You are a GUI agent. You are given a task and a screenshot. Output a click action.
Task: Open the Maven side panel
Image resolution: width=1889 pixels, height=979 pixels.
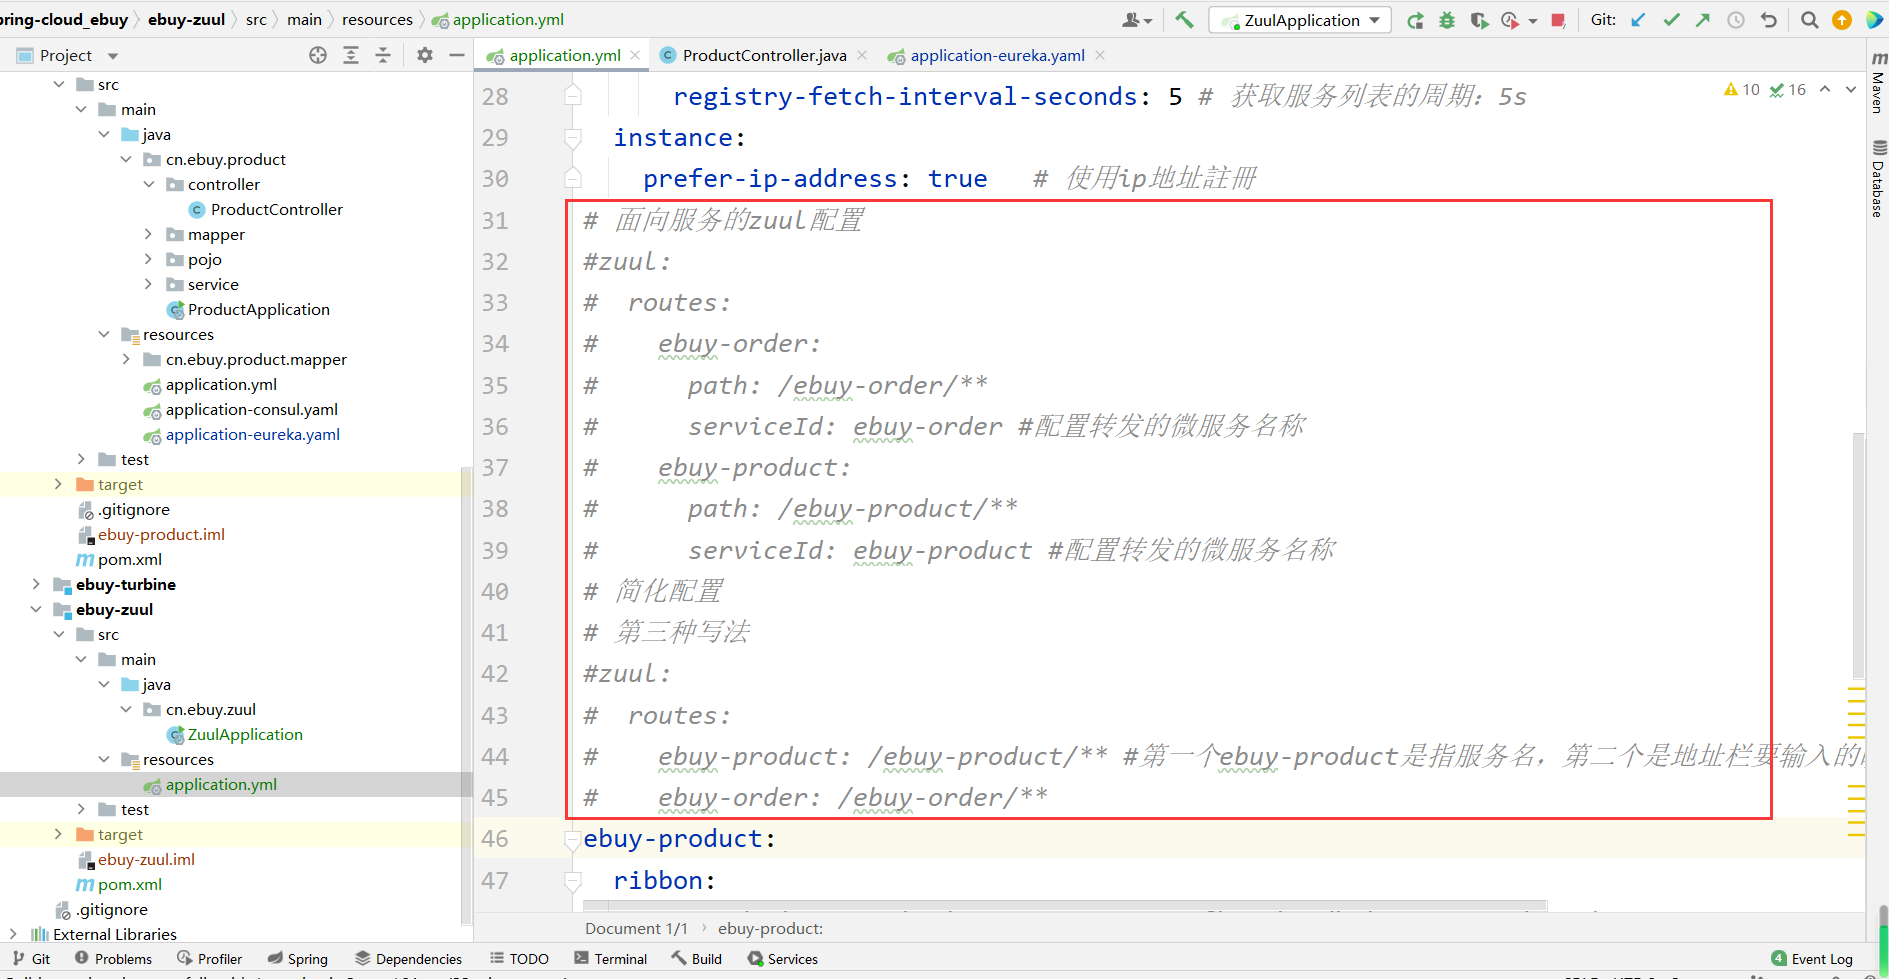tap(1878, 84)
